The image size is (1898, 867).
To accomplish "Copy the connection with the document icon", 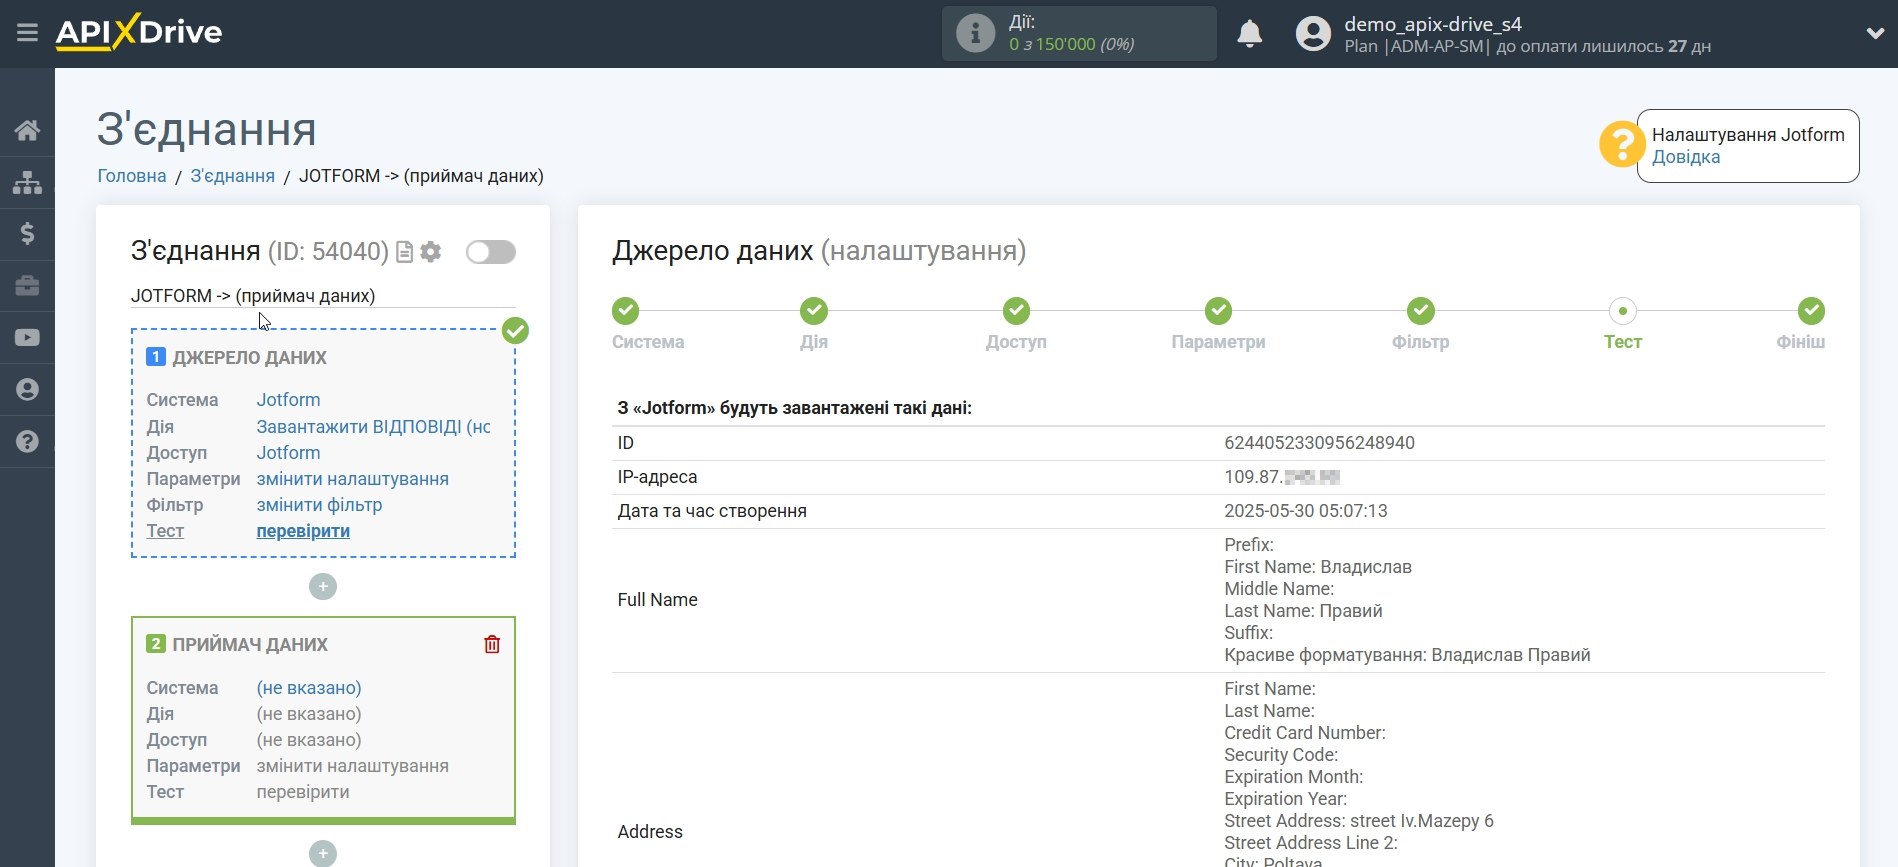I will pyautogui.click(x=404, y=252).
